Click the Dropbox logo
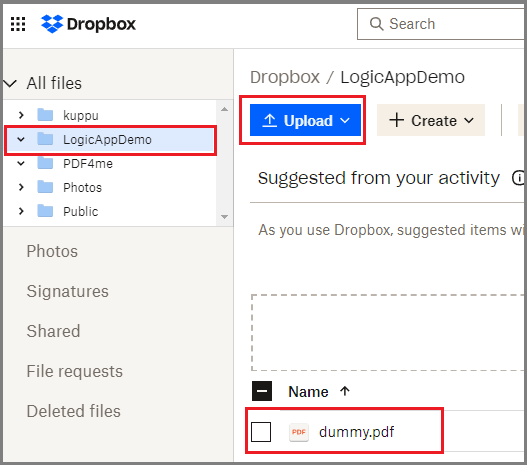527x465 pixels. [88, 24]
